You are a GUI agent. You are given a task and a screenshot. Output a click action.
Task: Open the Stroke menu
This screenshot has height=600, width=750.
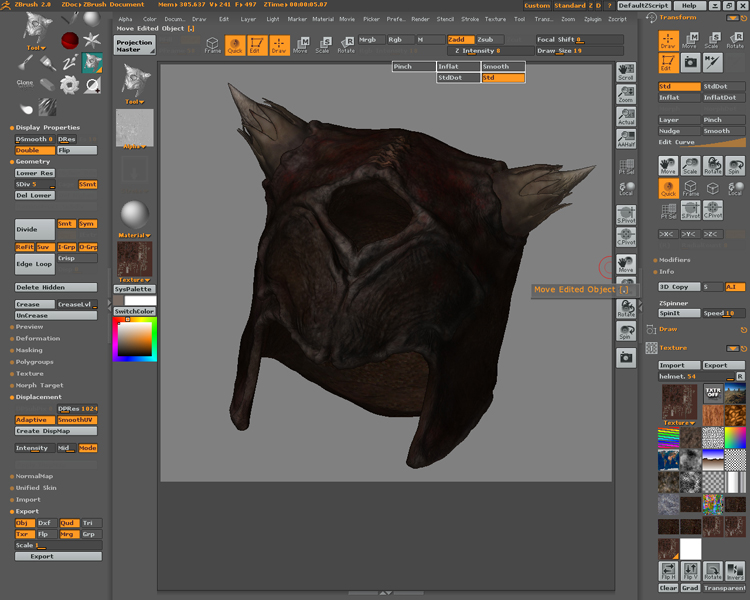tap(470, 19)
